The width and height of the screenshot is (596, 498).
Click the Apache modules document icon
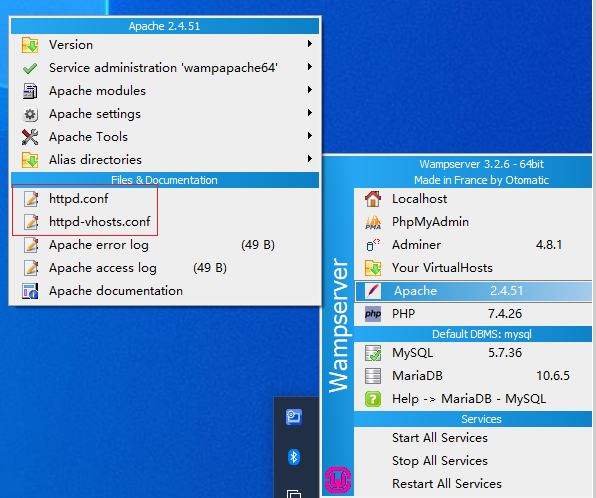click(30, 91)
